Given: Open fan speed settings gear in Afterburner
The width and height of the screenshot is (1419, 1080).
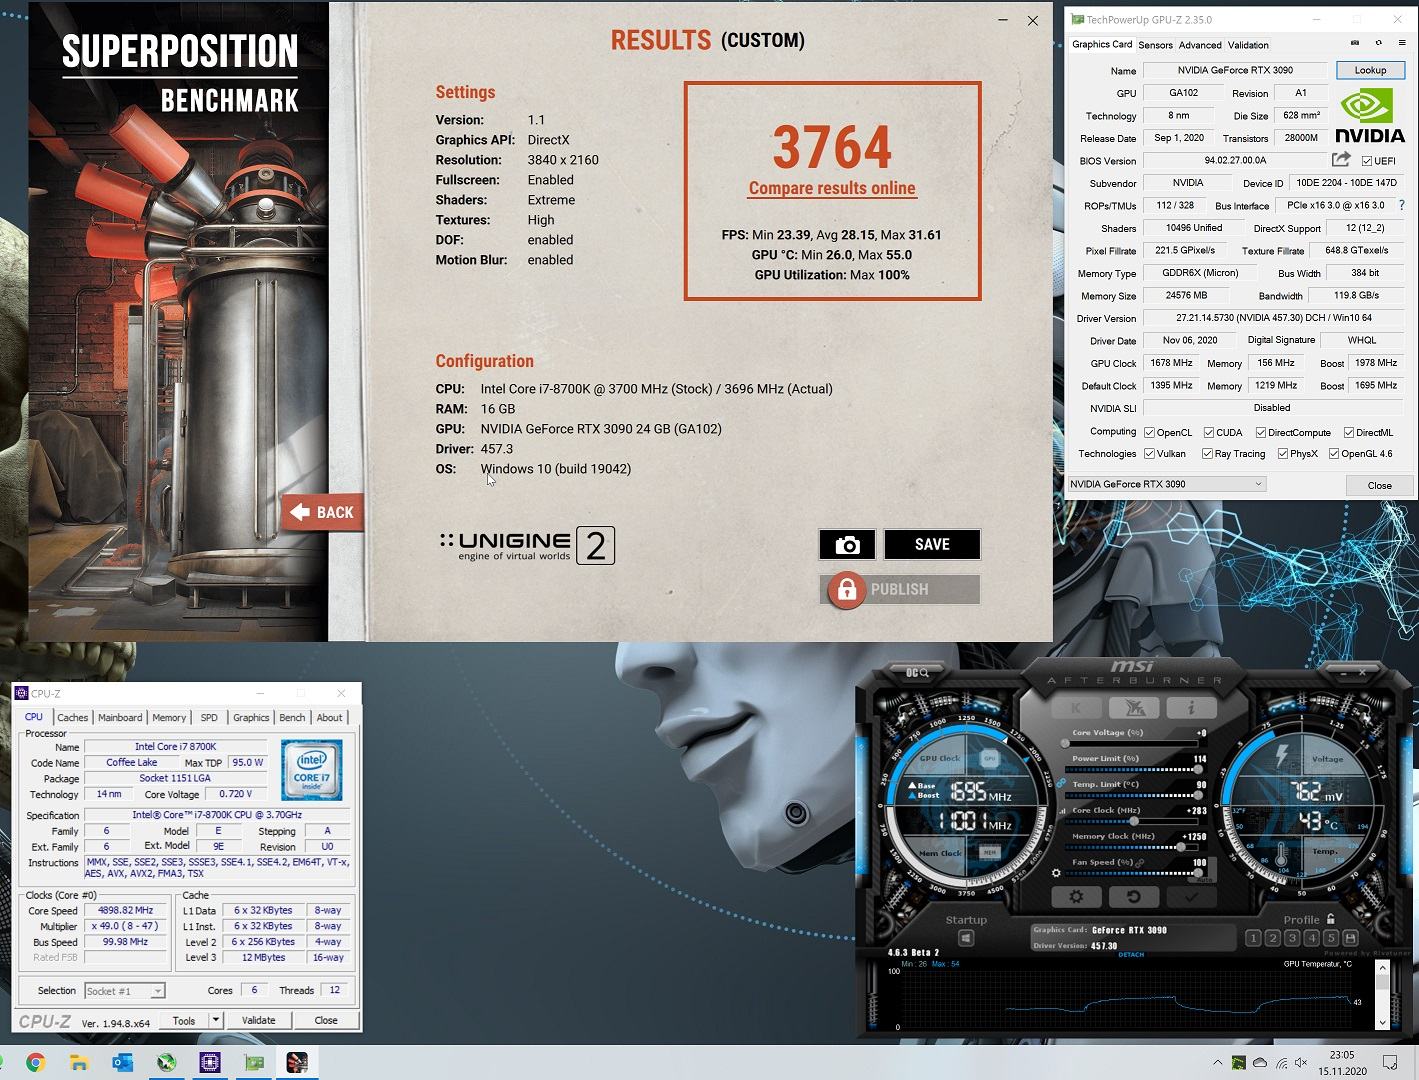Looking at the screenshot, I should pos(1056,873).
